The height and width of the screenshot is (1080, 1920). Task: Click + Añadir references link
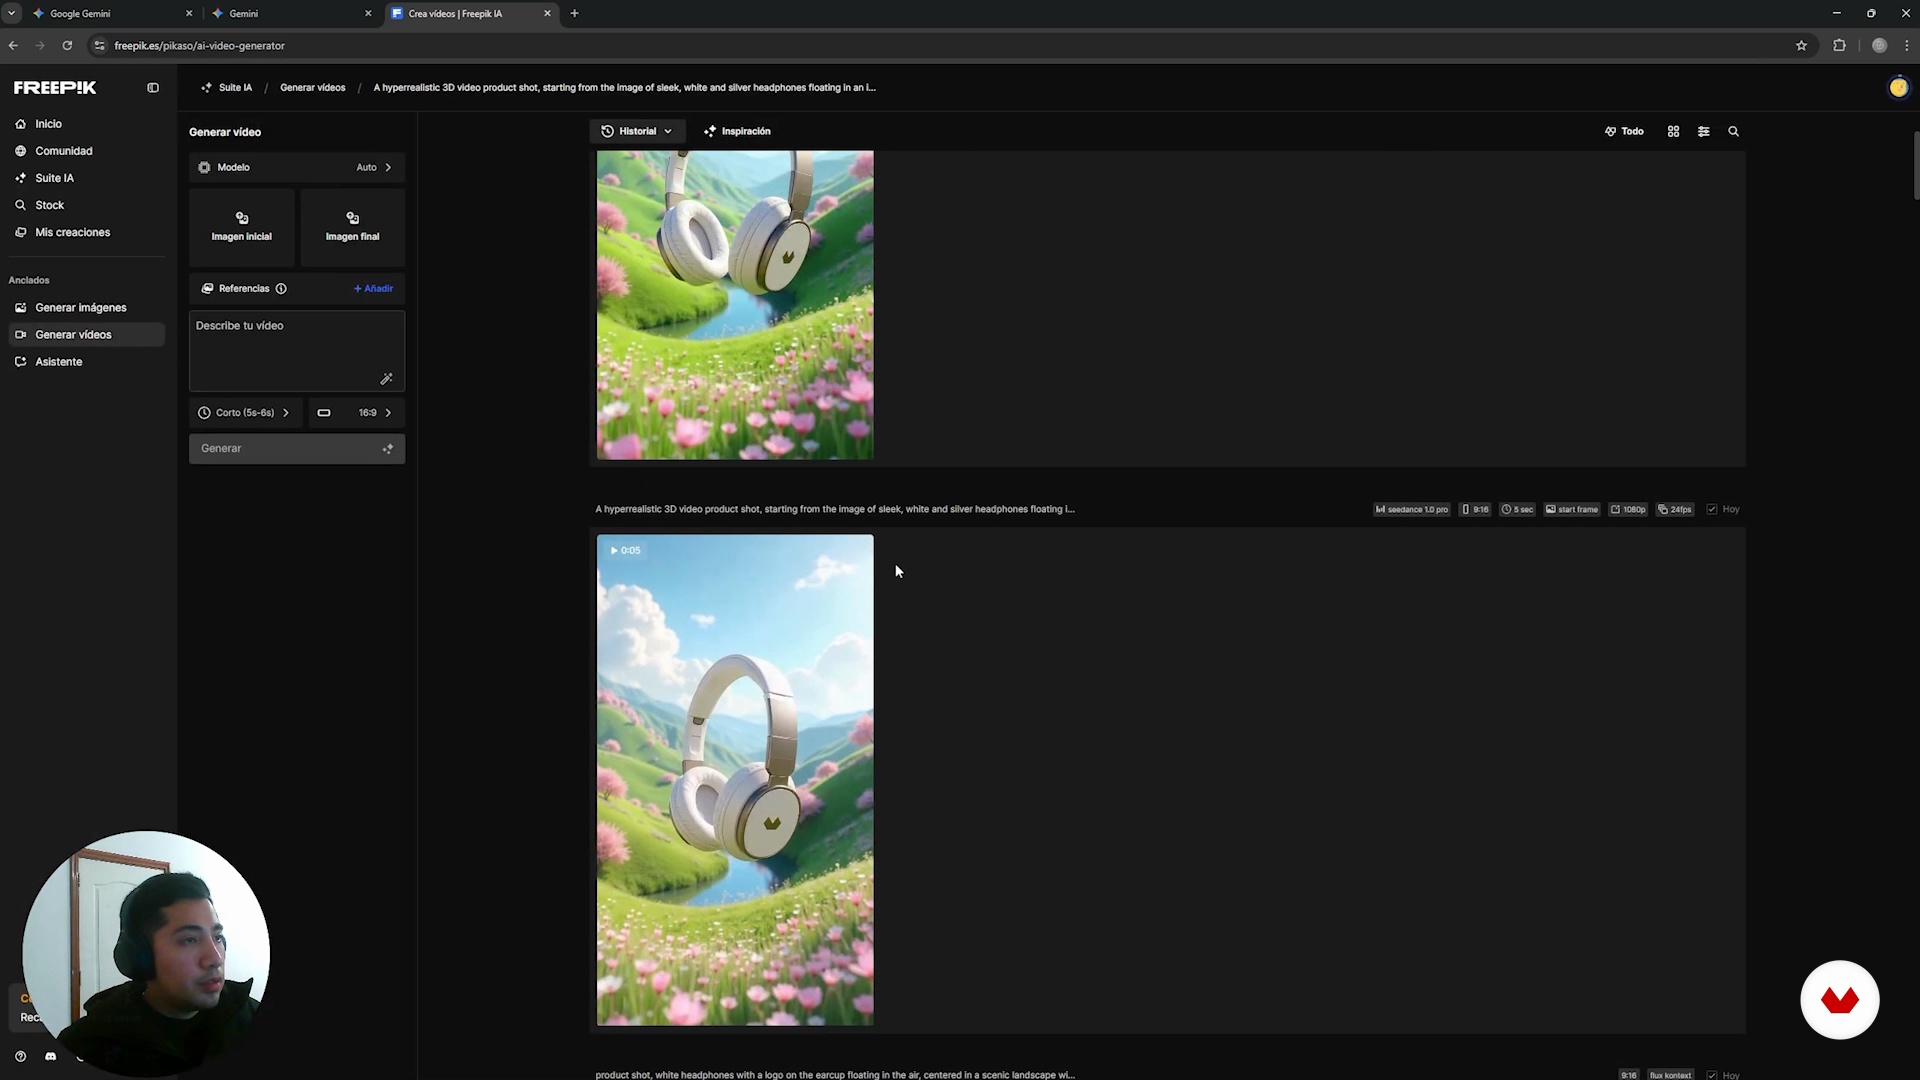373,289
